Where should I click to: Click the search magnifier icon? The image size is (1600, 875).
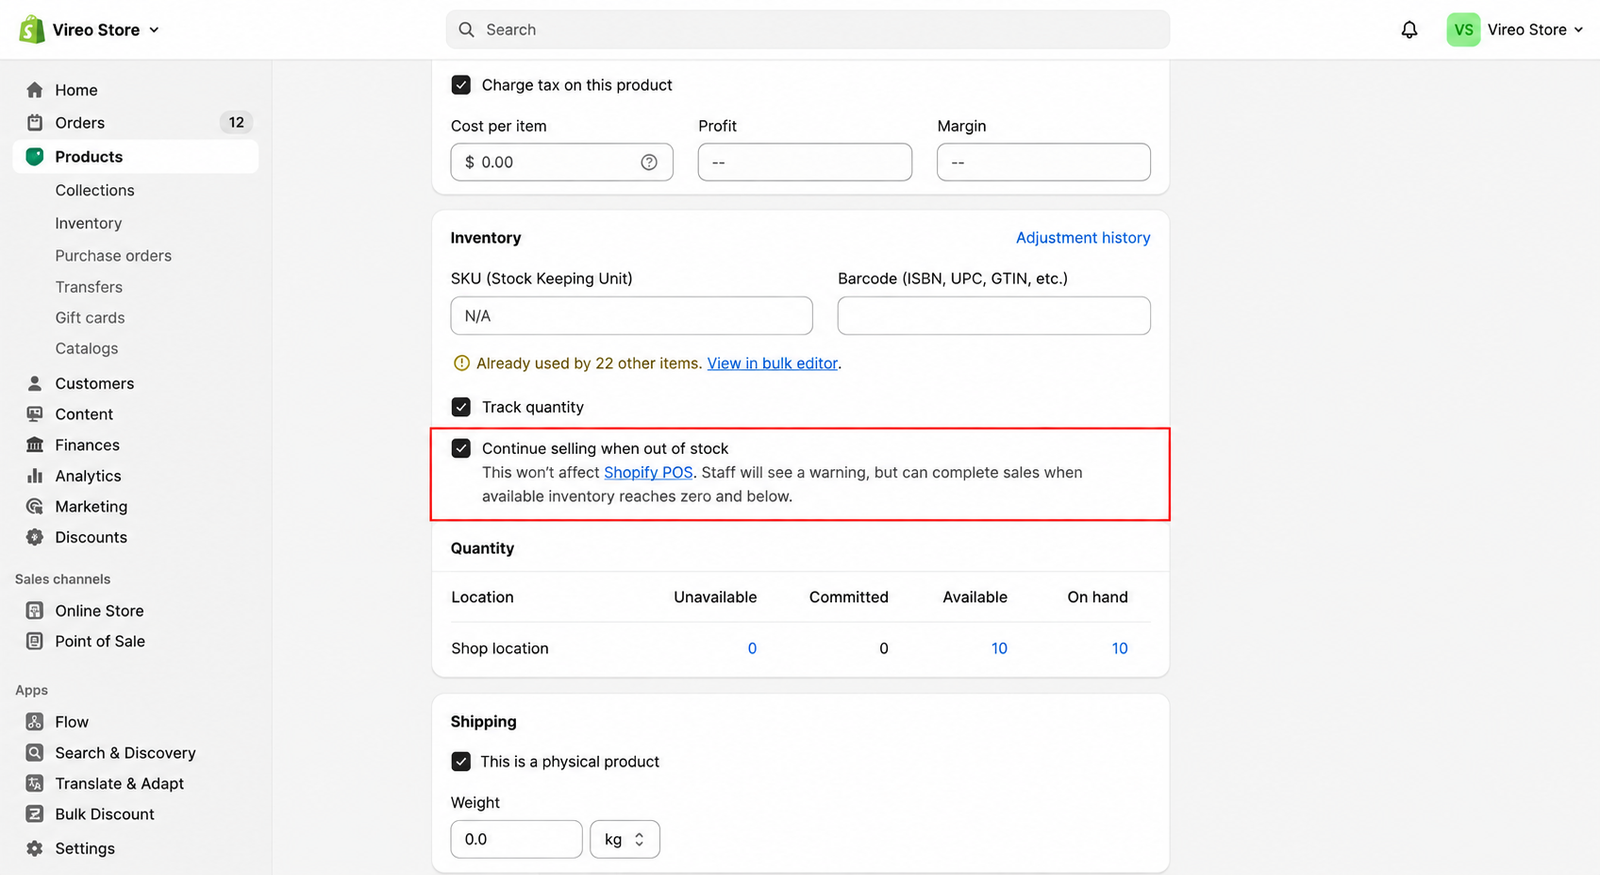coord(466,30)
